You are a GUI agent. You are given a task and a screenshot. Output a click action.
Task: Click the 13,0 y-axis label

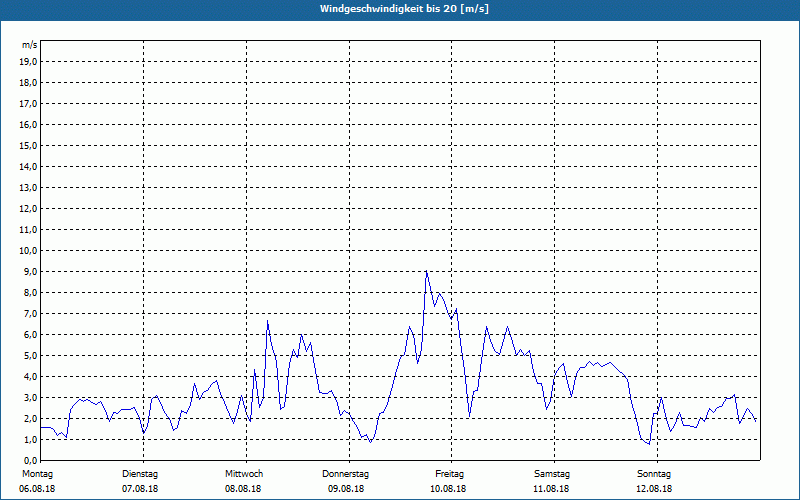[28, 188]
